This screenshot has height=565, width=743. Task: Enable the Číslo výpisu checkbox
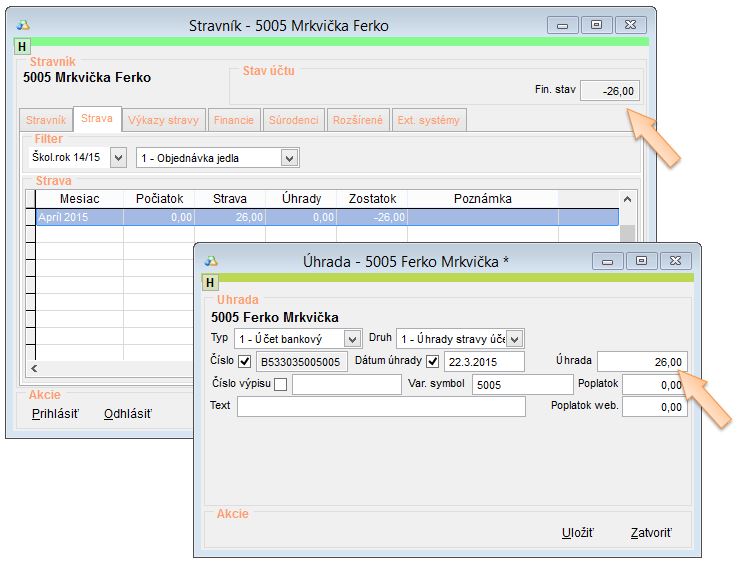[x=280, y=385]
